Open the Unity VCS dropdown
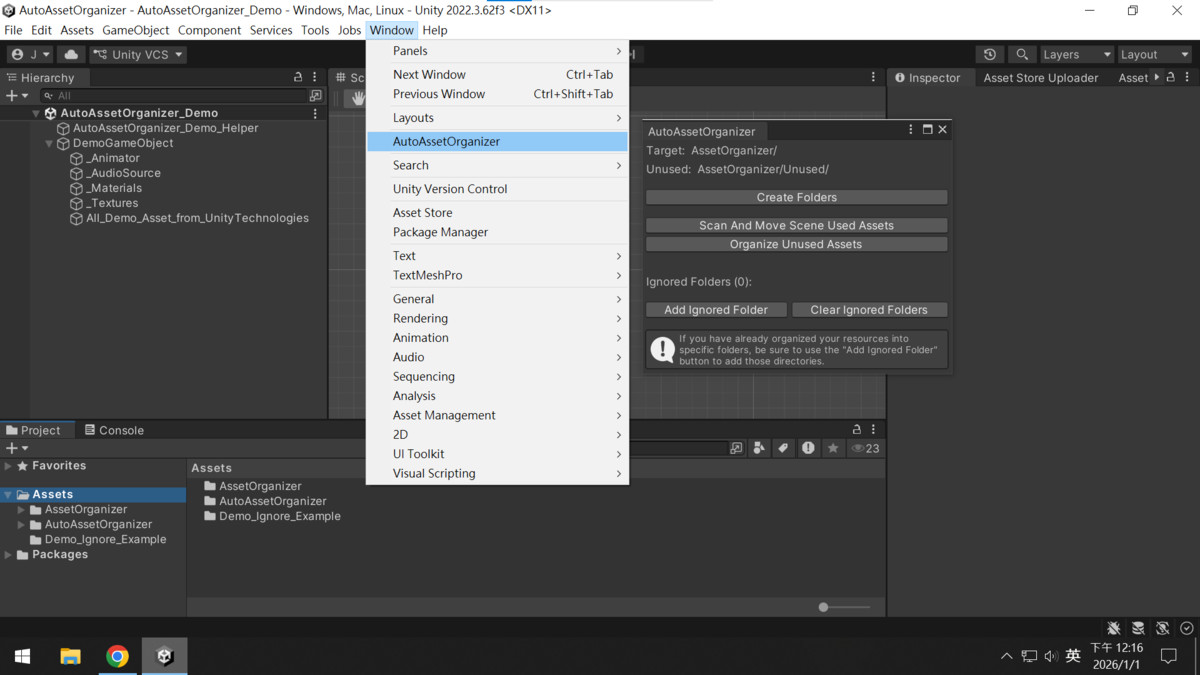The width and height of the screenshot is (1200, 675). point(138,55)
